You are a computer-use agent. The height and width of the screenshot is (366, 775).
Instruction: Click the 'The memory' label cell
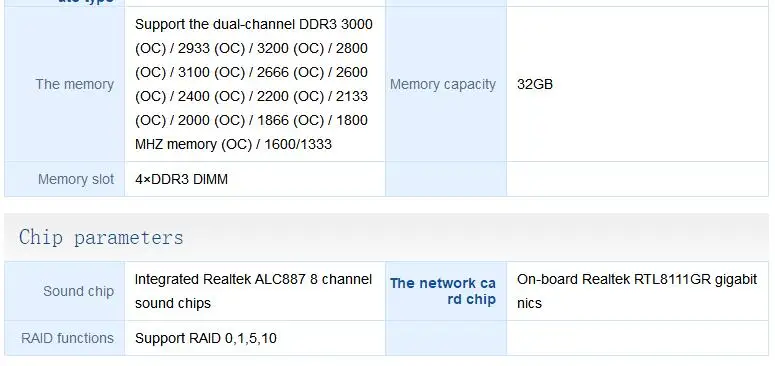(x=65, y=84)
